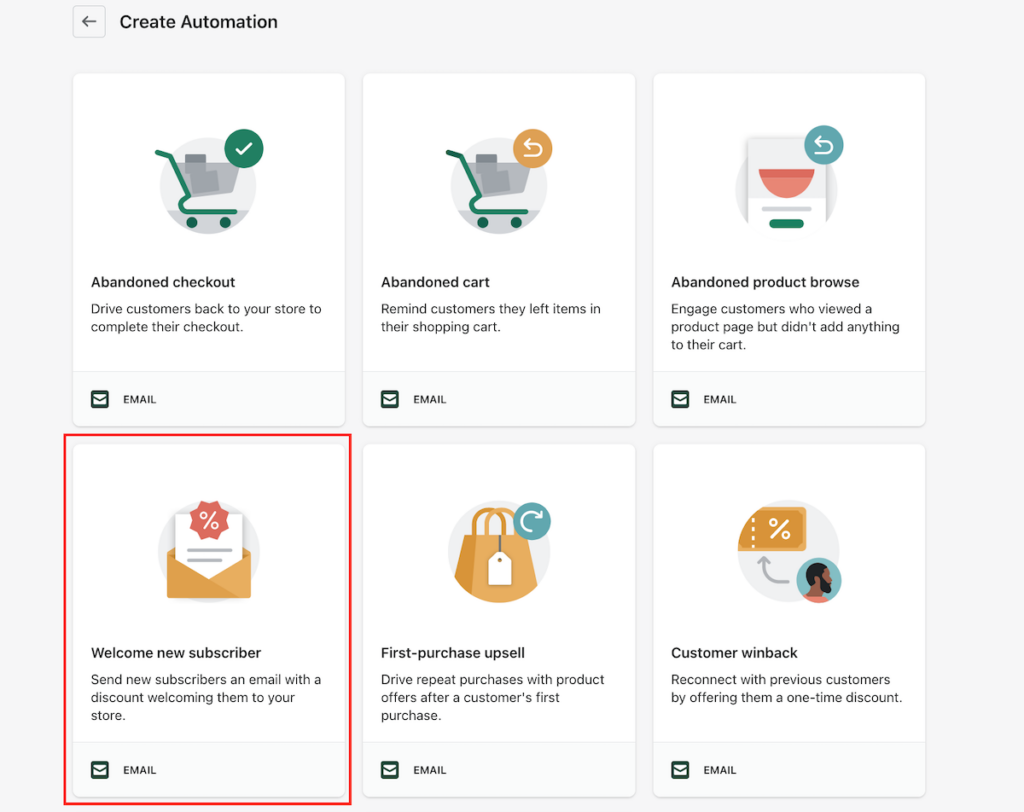Click 'Reconnect with previous customers' description

pos(786,689)
